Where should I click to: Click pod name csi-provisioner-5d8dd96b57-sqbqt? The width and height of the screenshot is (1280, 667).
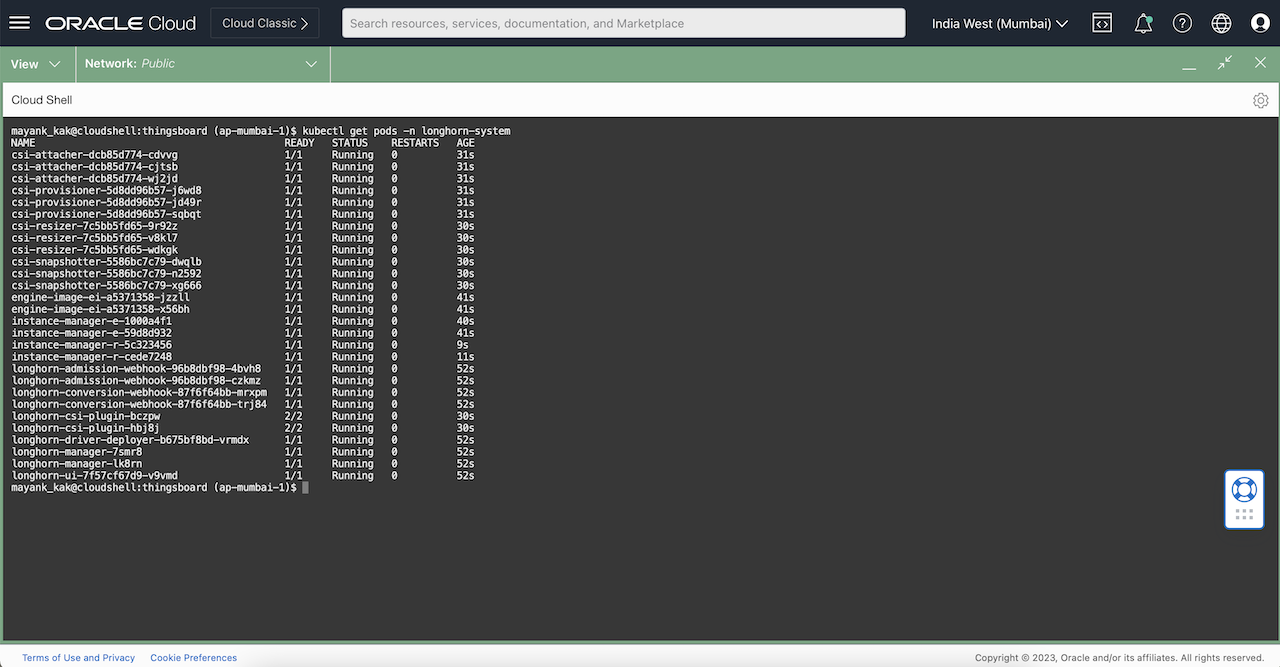coord(107,215)
